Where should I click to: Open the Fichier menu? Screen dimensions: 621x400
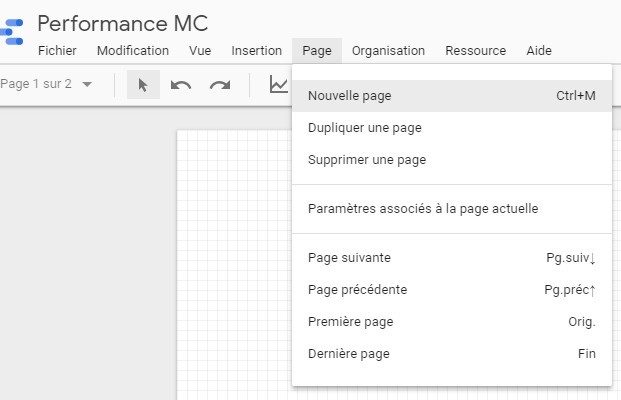pyautogui.click(x=57, y=51)
